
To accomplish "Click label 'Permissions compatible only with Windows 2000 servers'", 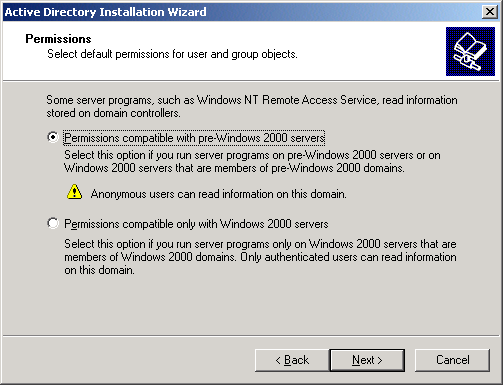I will click(x=196, y=224).
